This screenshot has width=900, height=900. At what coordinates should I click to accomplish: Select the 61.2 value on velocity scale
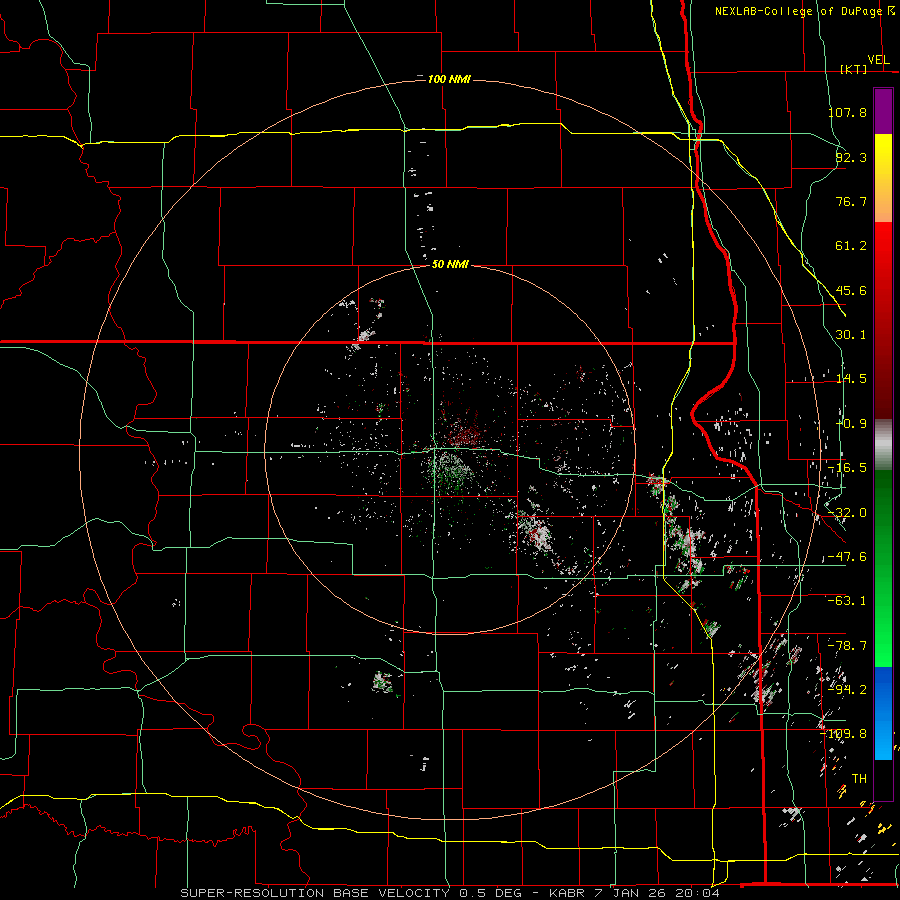pyautogui.click(x=851, y=246)
